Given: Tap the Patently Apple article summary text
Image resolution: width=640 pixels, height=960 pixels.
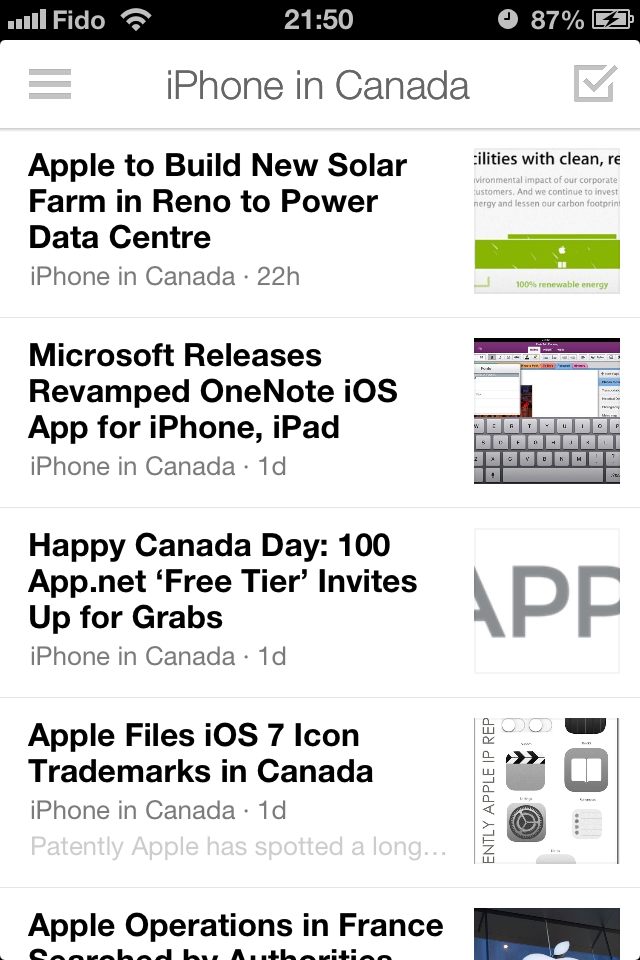Looking at the screenshot, I should (x=239, y=847).
